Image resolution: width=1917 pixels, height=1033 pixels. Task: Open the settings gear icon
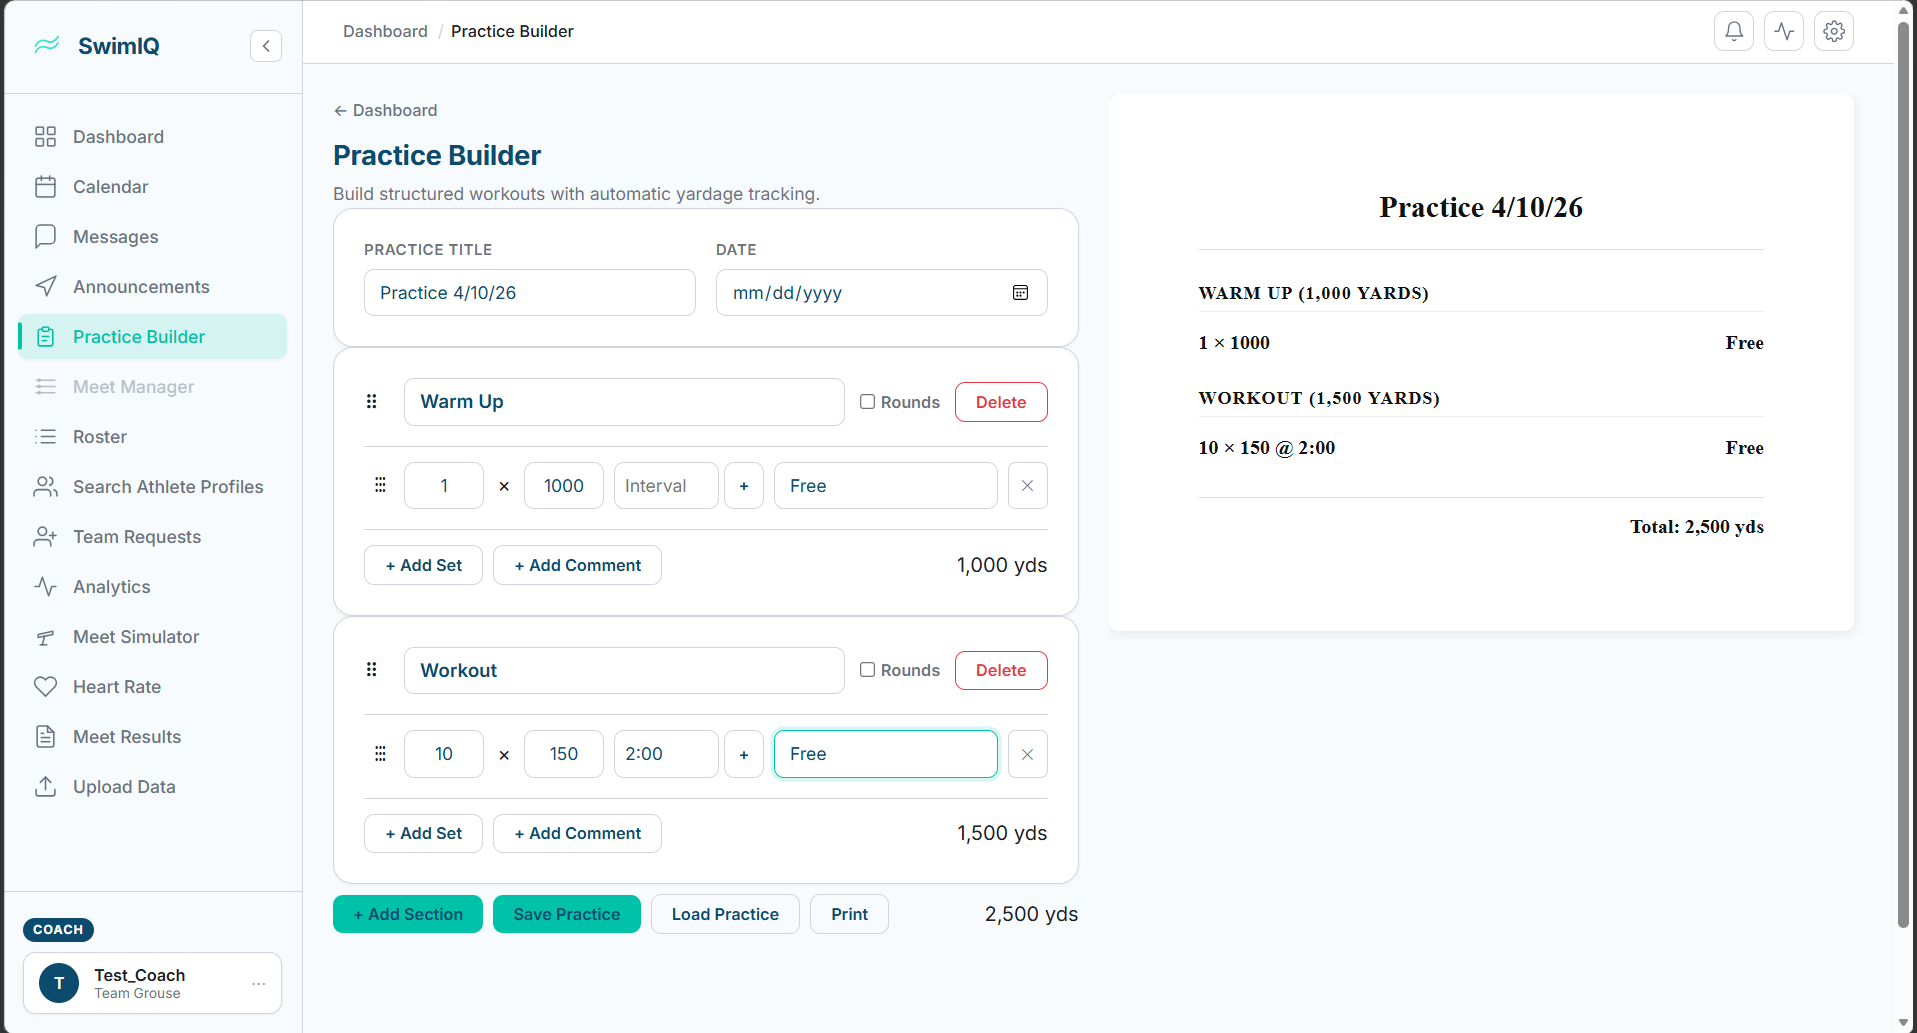pos(1834,31)
